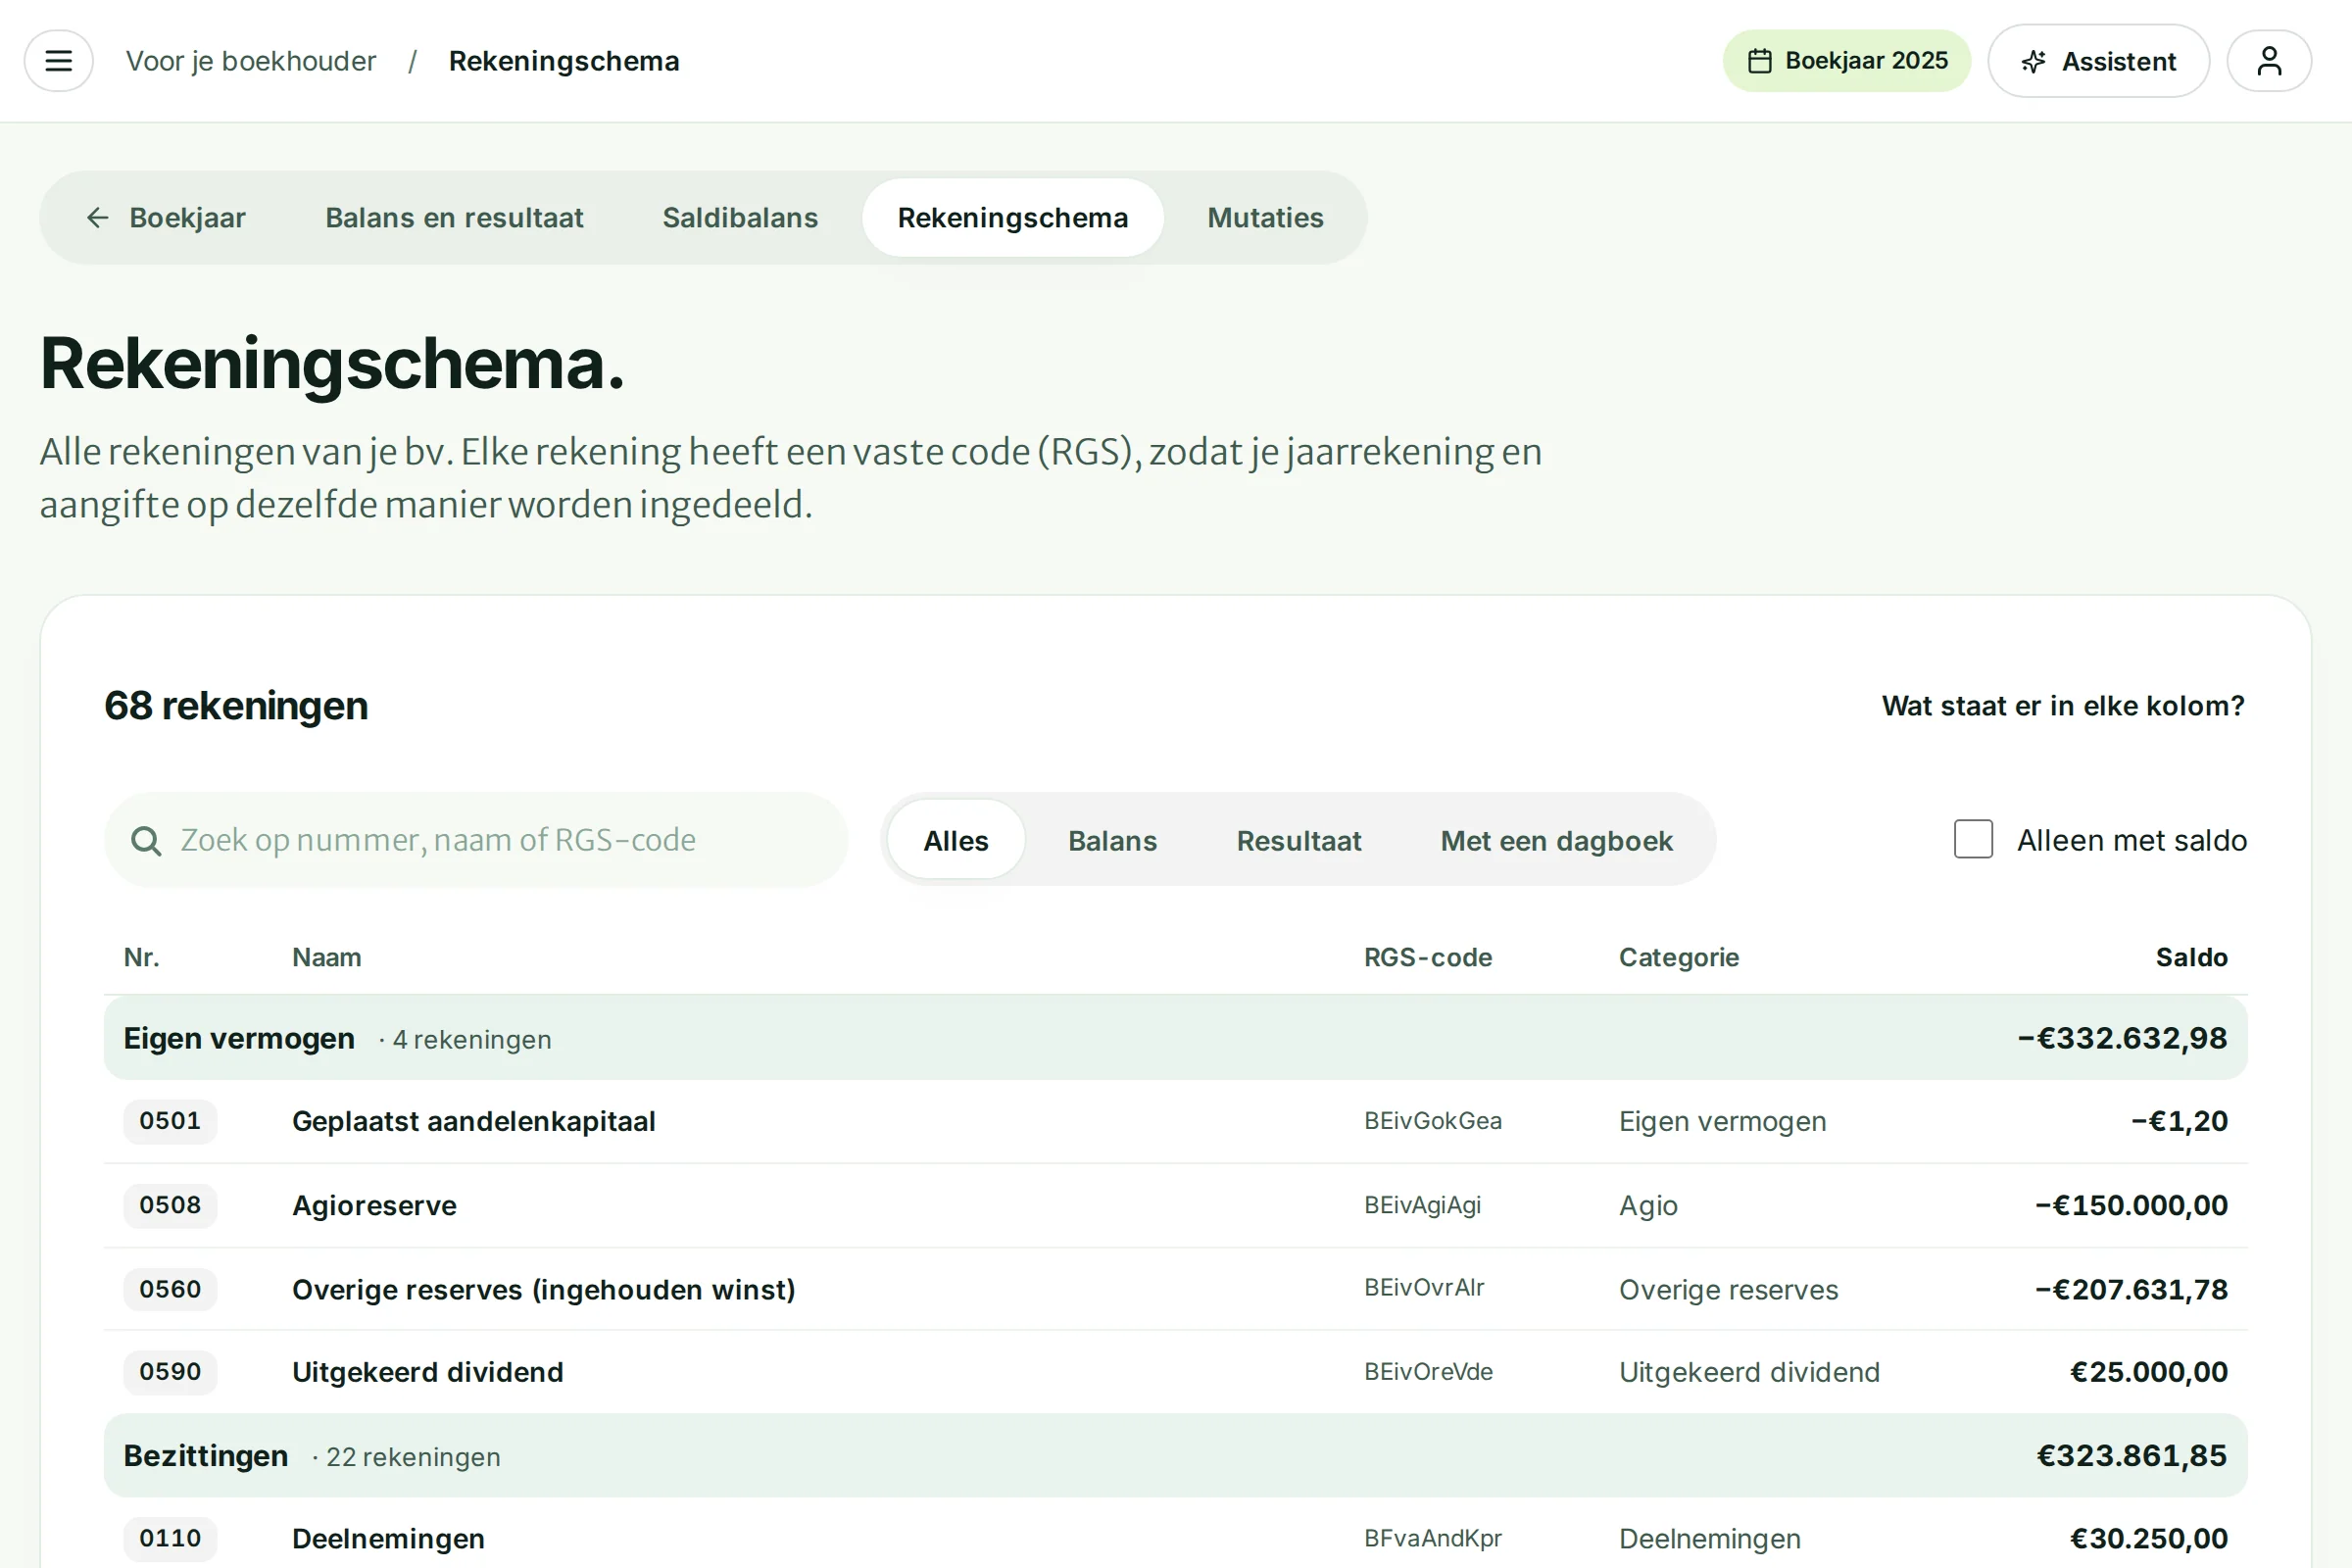Enable the Alleen met saldo checkbox
Screen dimensions: 2352x1568
click(1973, 840)
